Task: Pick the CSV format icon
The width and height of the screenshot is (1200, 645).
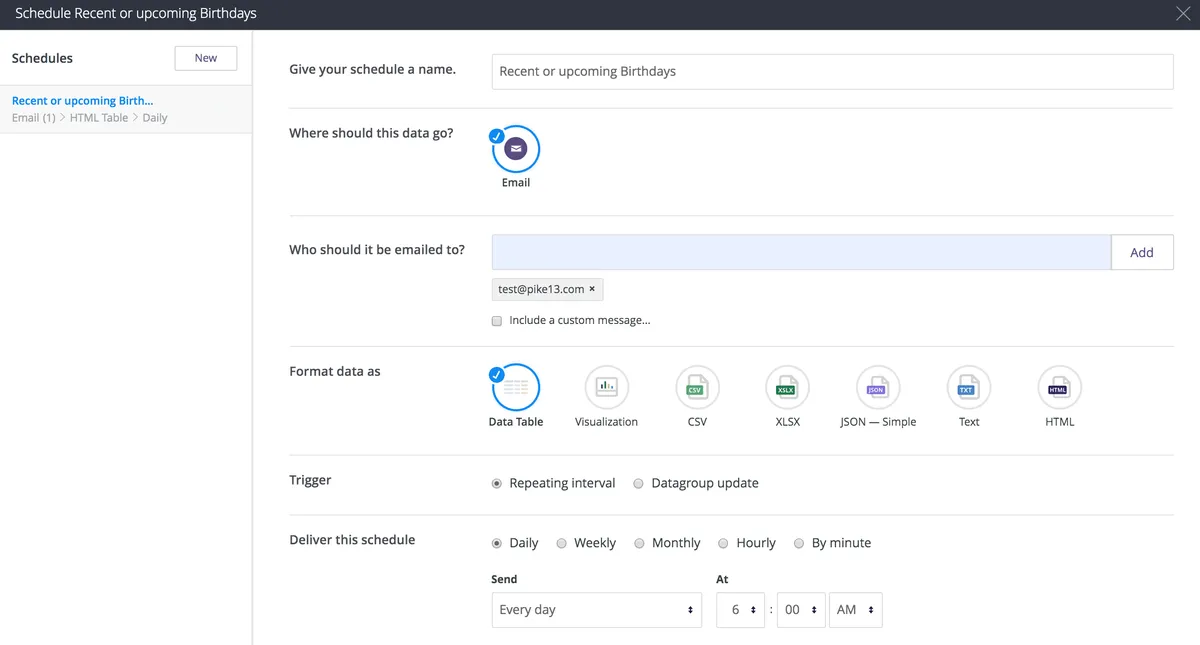Action: pos(697,388)
